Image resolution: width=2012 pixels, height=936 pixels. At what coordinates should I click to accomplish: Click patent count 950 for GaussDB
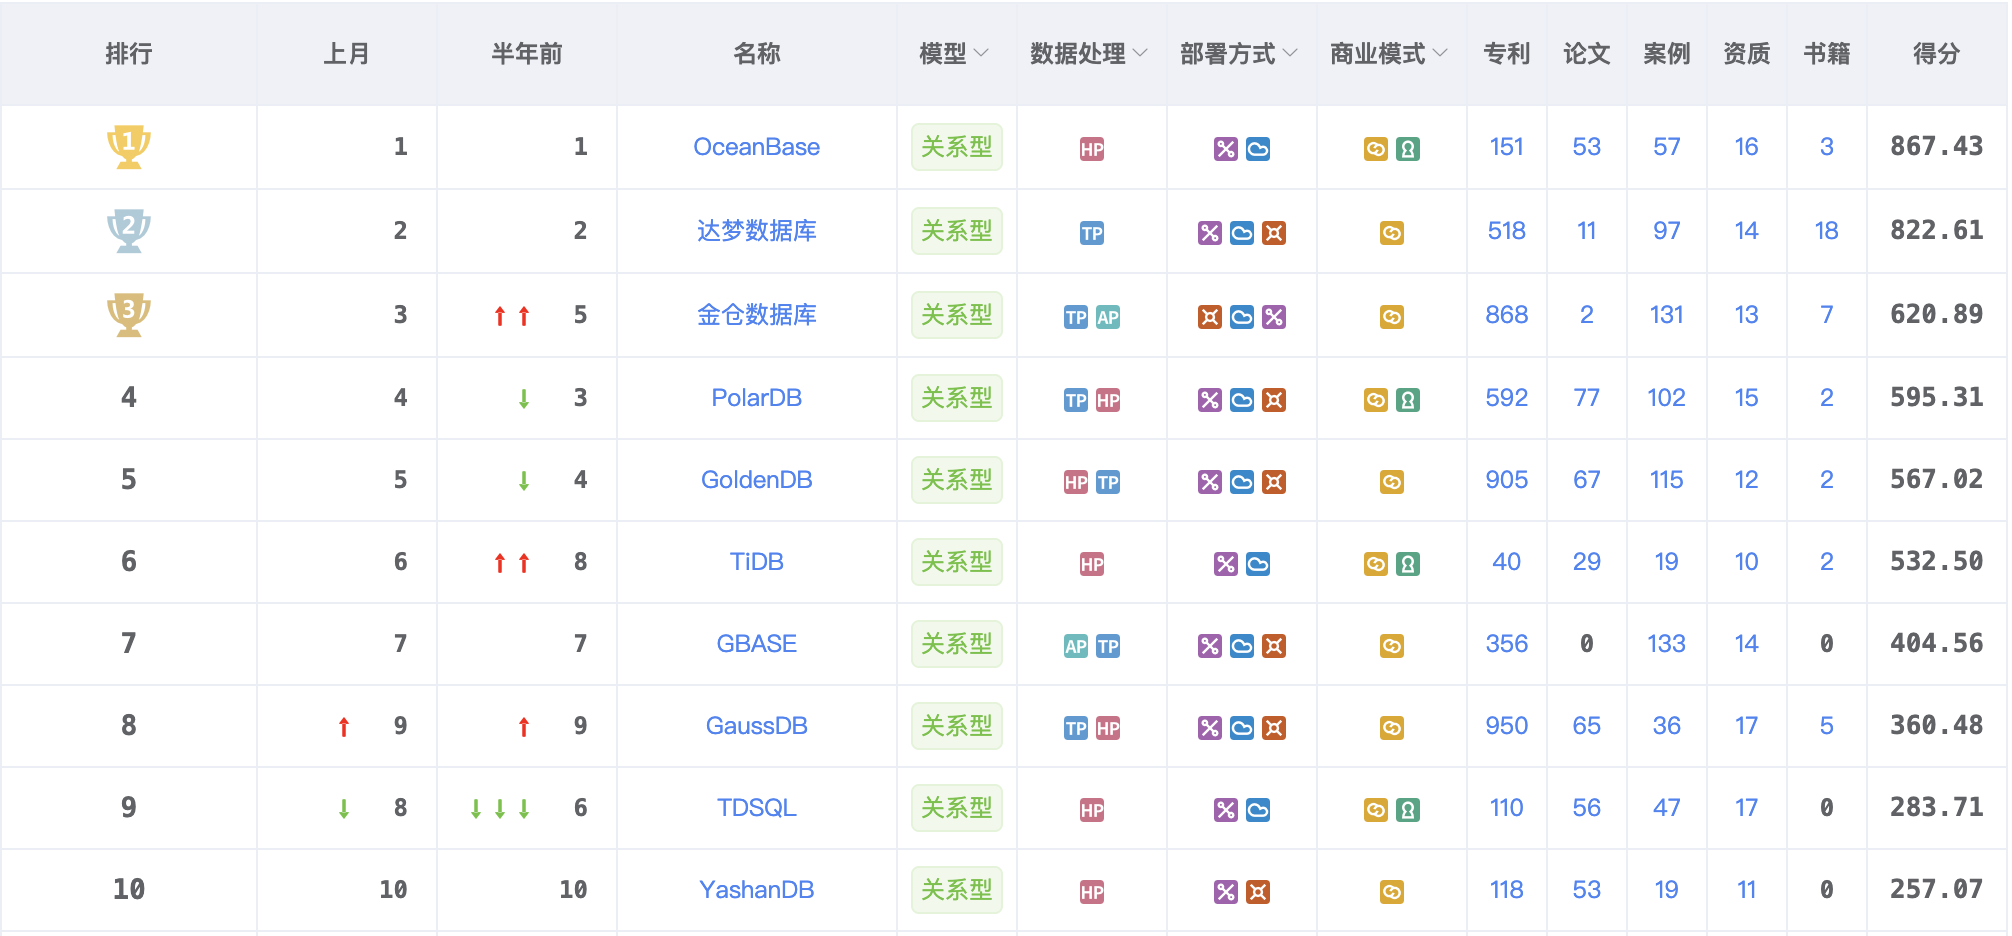[x=1507, y=726]
